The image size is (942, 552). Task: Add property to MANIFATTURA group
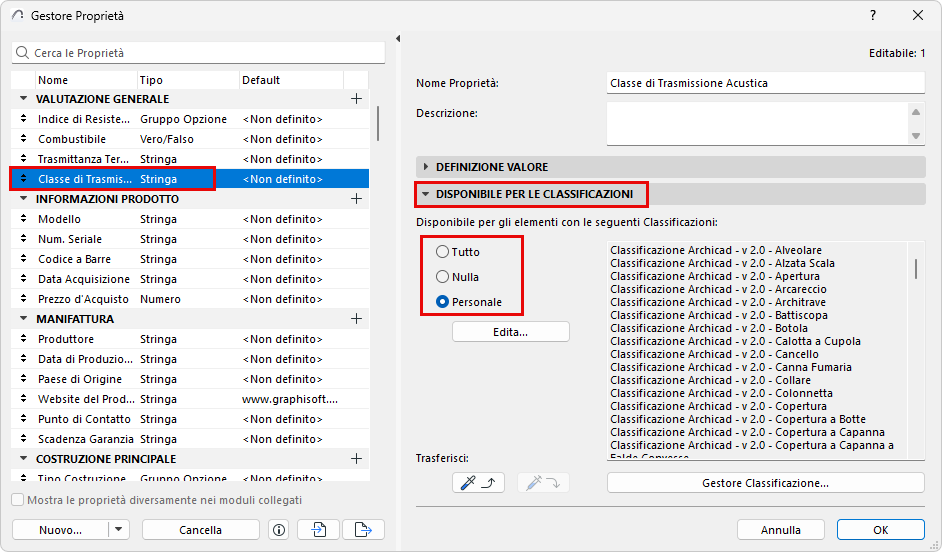point(356,319)
